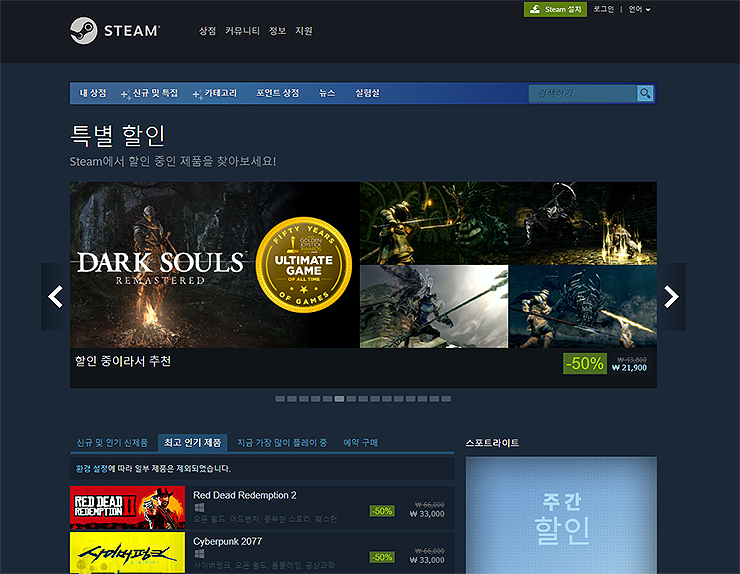Click Windows icon under Cyberpunk 2077
This screenshot has width=740, height=574.
point(199,554)
